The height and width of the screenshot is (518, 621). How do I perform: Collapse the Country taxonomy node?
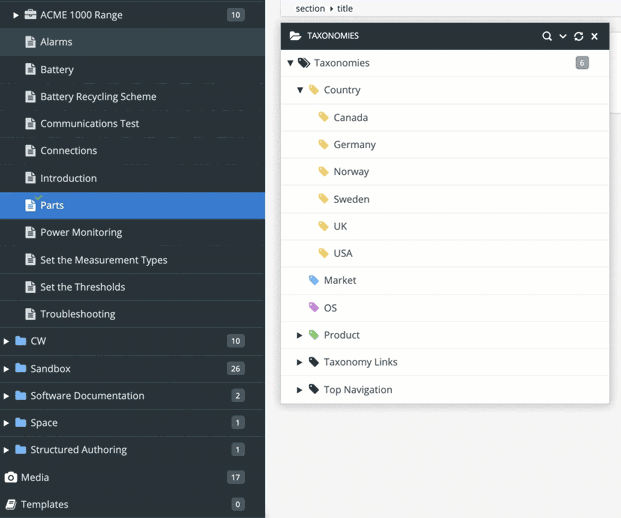click(300, 90)
